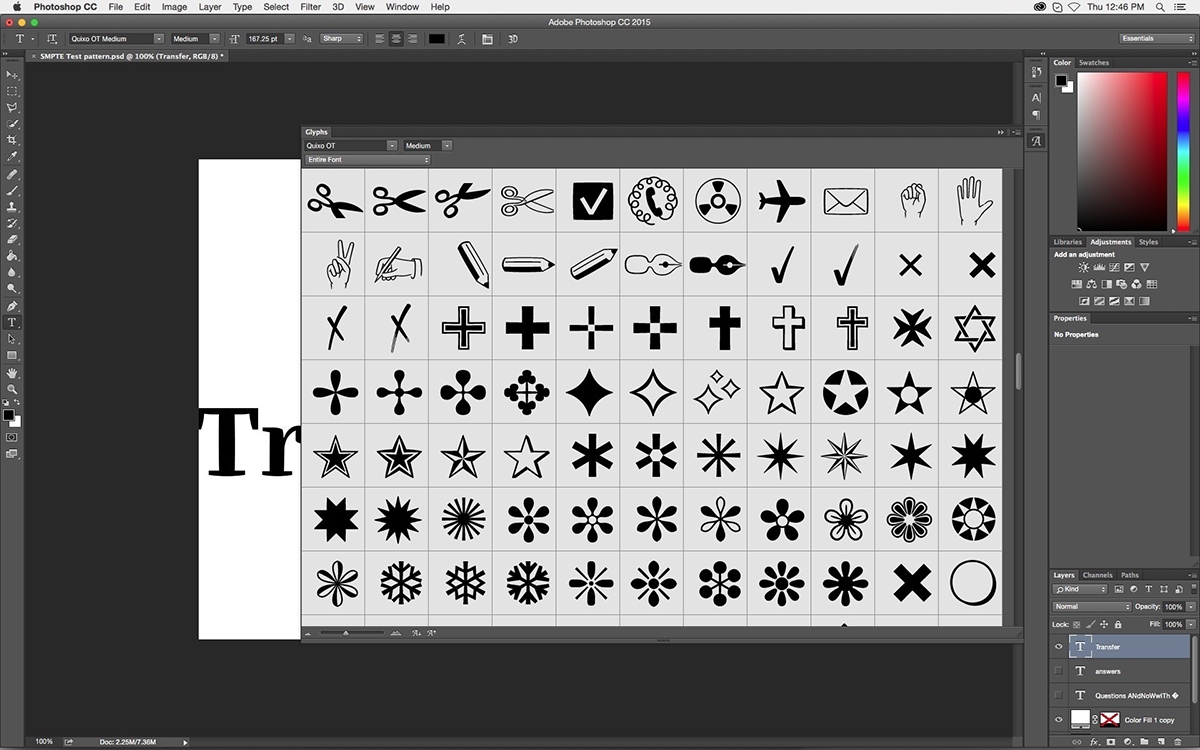Hide the Color Fill 1 copy layer
Screen dimensions: 1200x750
(1058, 719)
